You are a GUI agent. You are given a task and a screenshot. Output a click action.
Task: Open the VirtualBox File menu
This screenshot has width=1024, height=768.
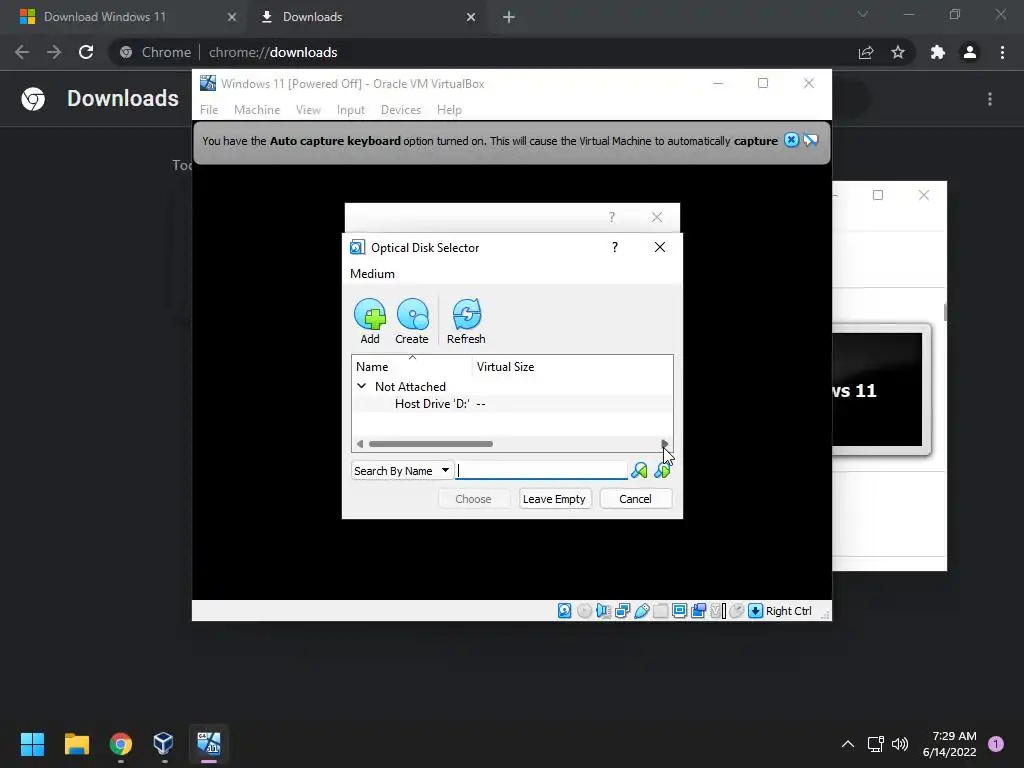[x=209, y=110]
